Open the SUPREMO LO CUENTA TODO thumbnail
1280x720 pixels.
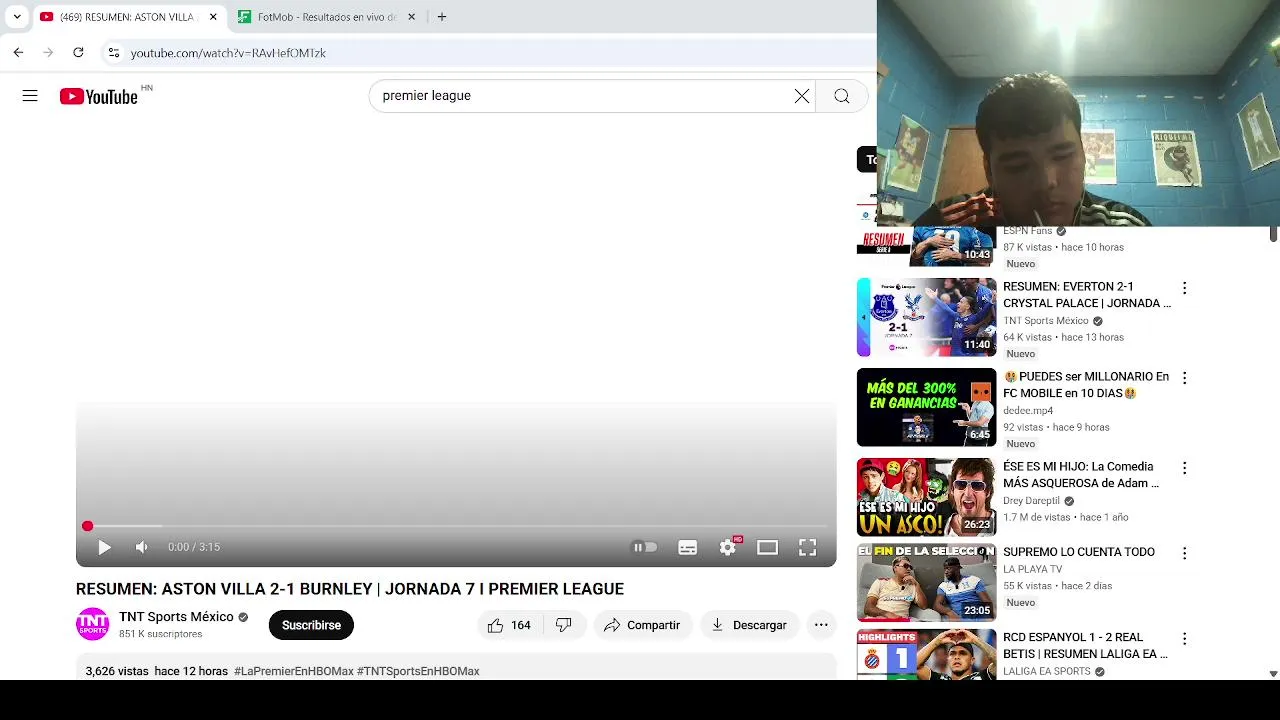pos(926,583)
